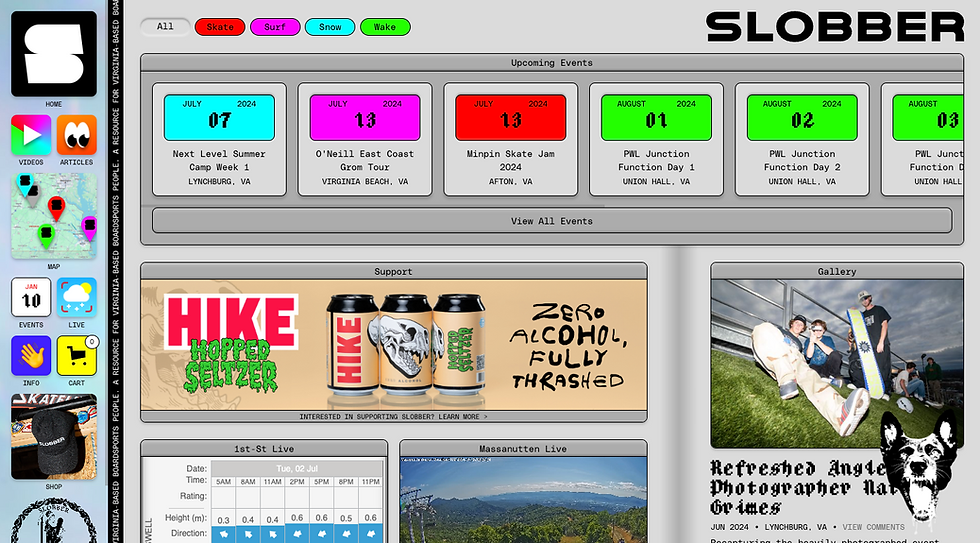Image resolution: width=980 pixels, height=543 pixels.
Task: Open the Events calendar icon
Action: click(x=31, y=297)
